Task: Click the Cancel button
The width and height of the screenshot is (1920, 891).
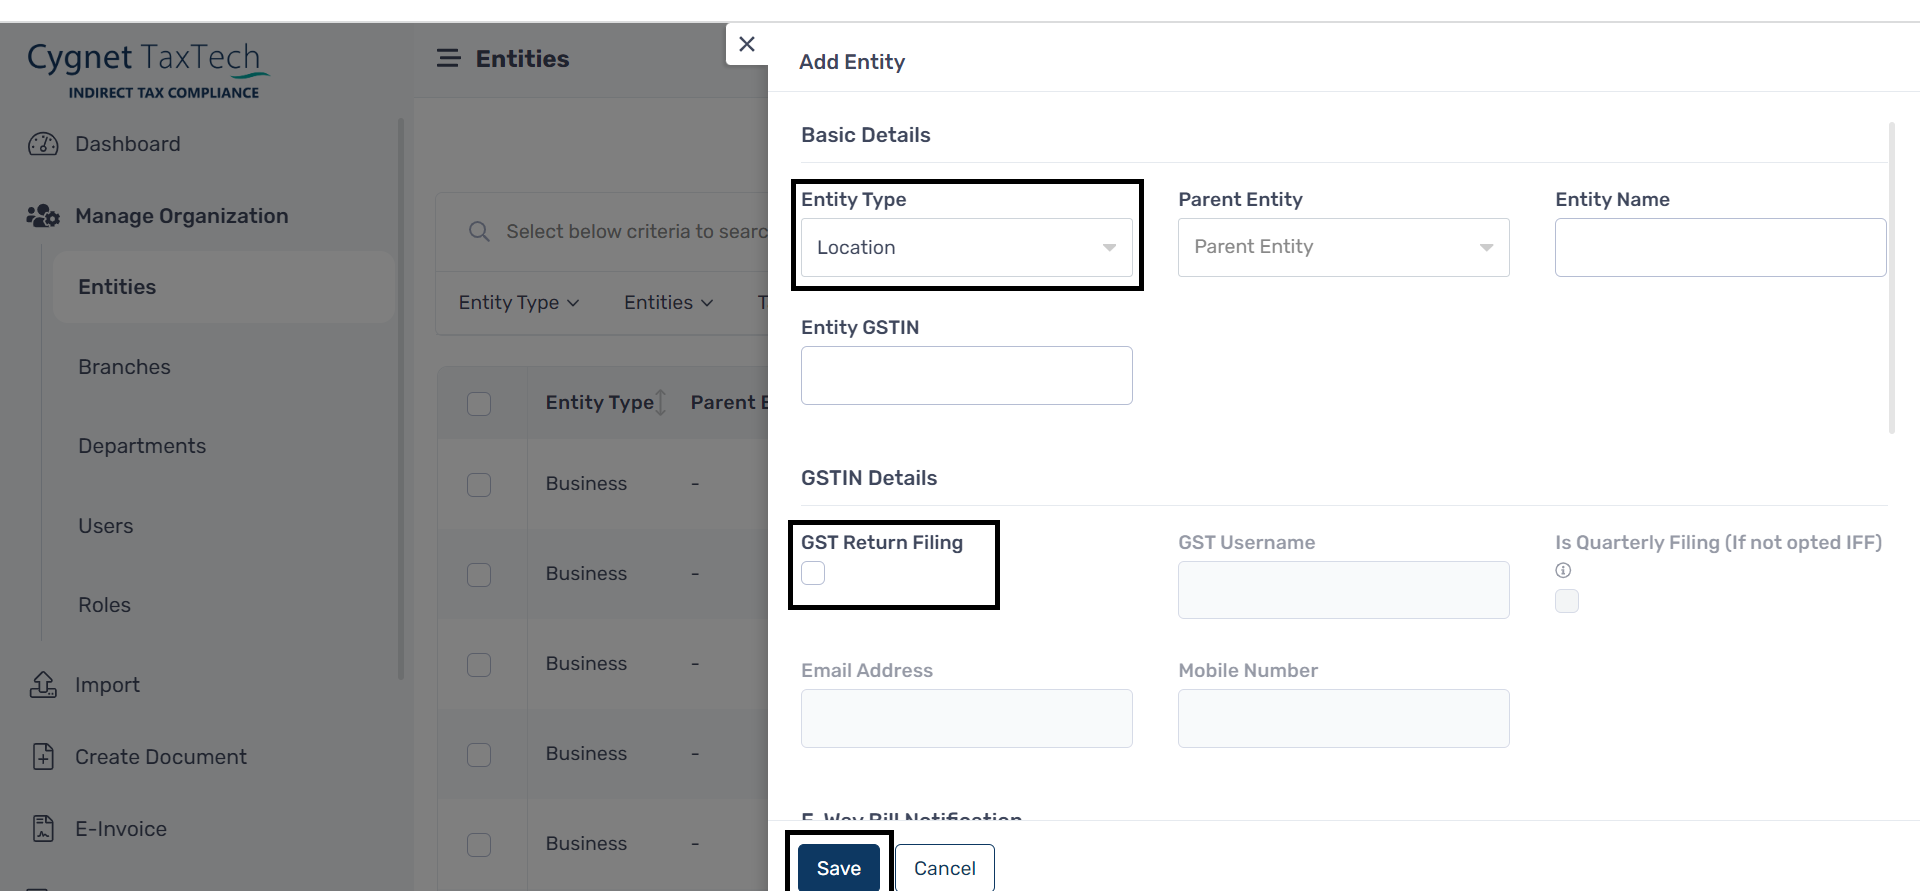Action: [x=945, y=868]
